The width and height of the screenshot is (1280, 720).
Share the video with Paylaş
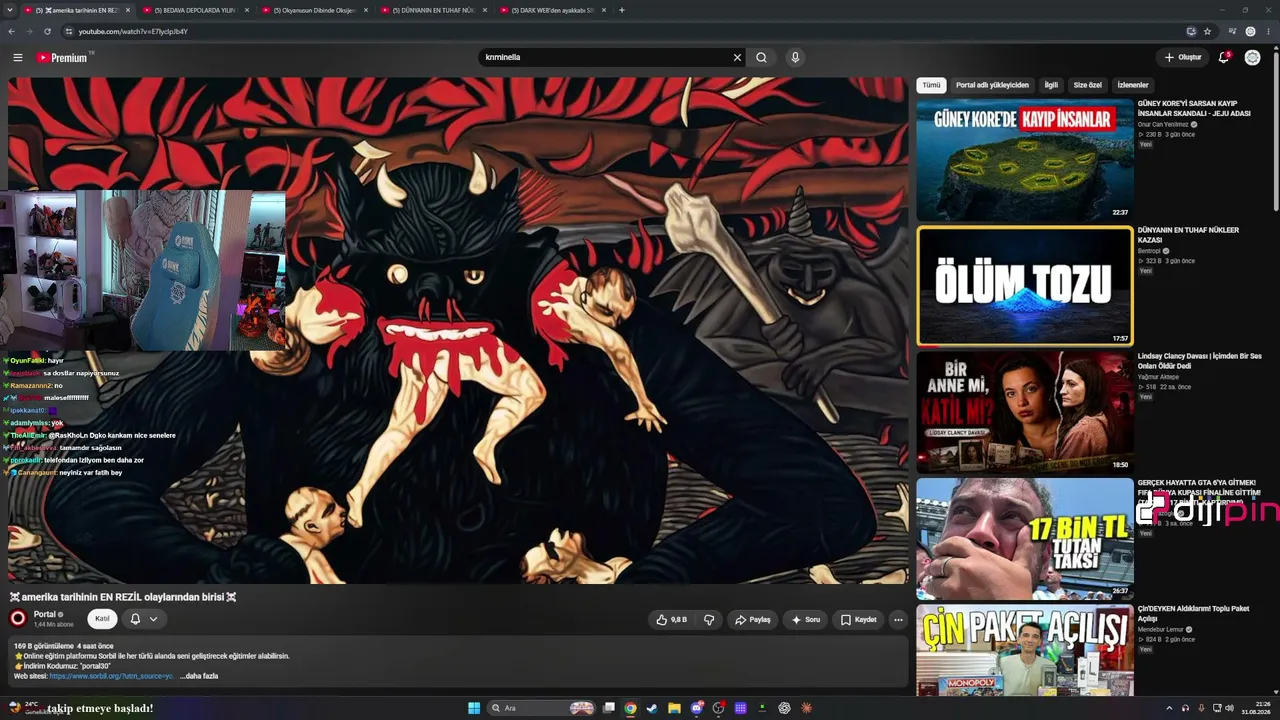752,619
